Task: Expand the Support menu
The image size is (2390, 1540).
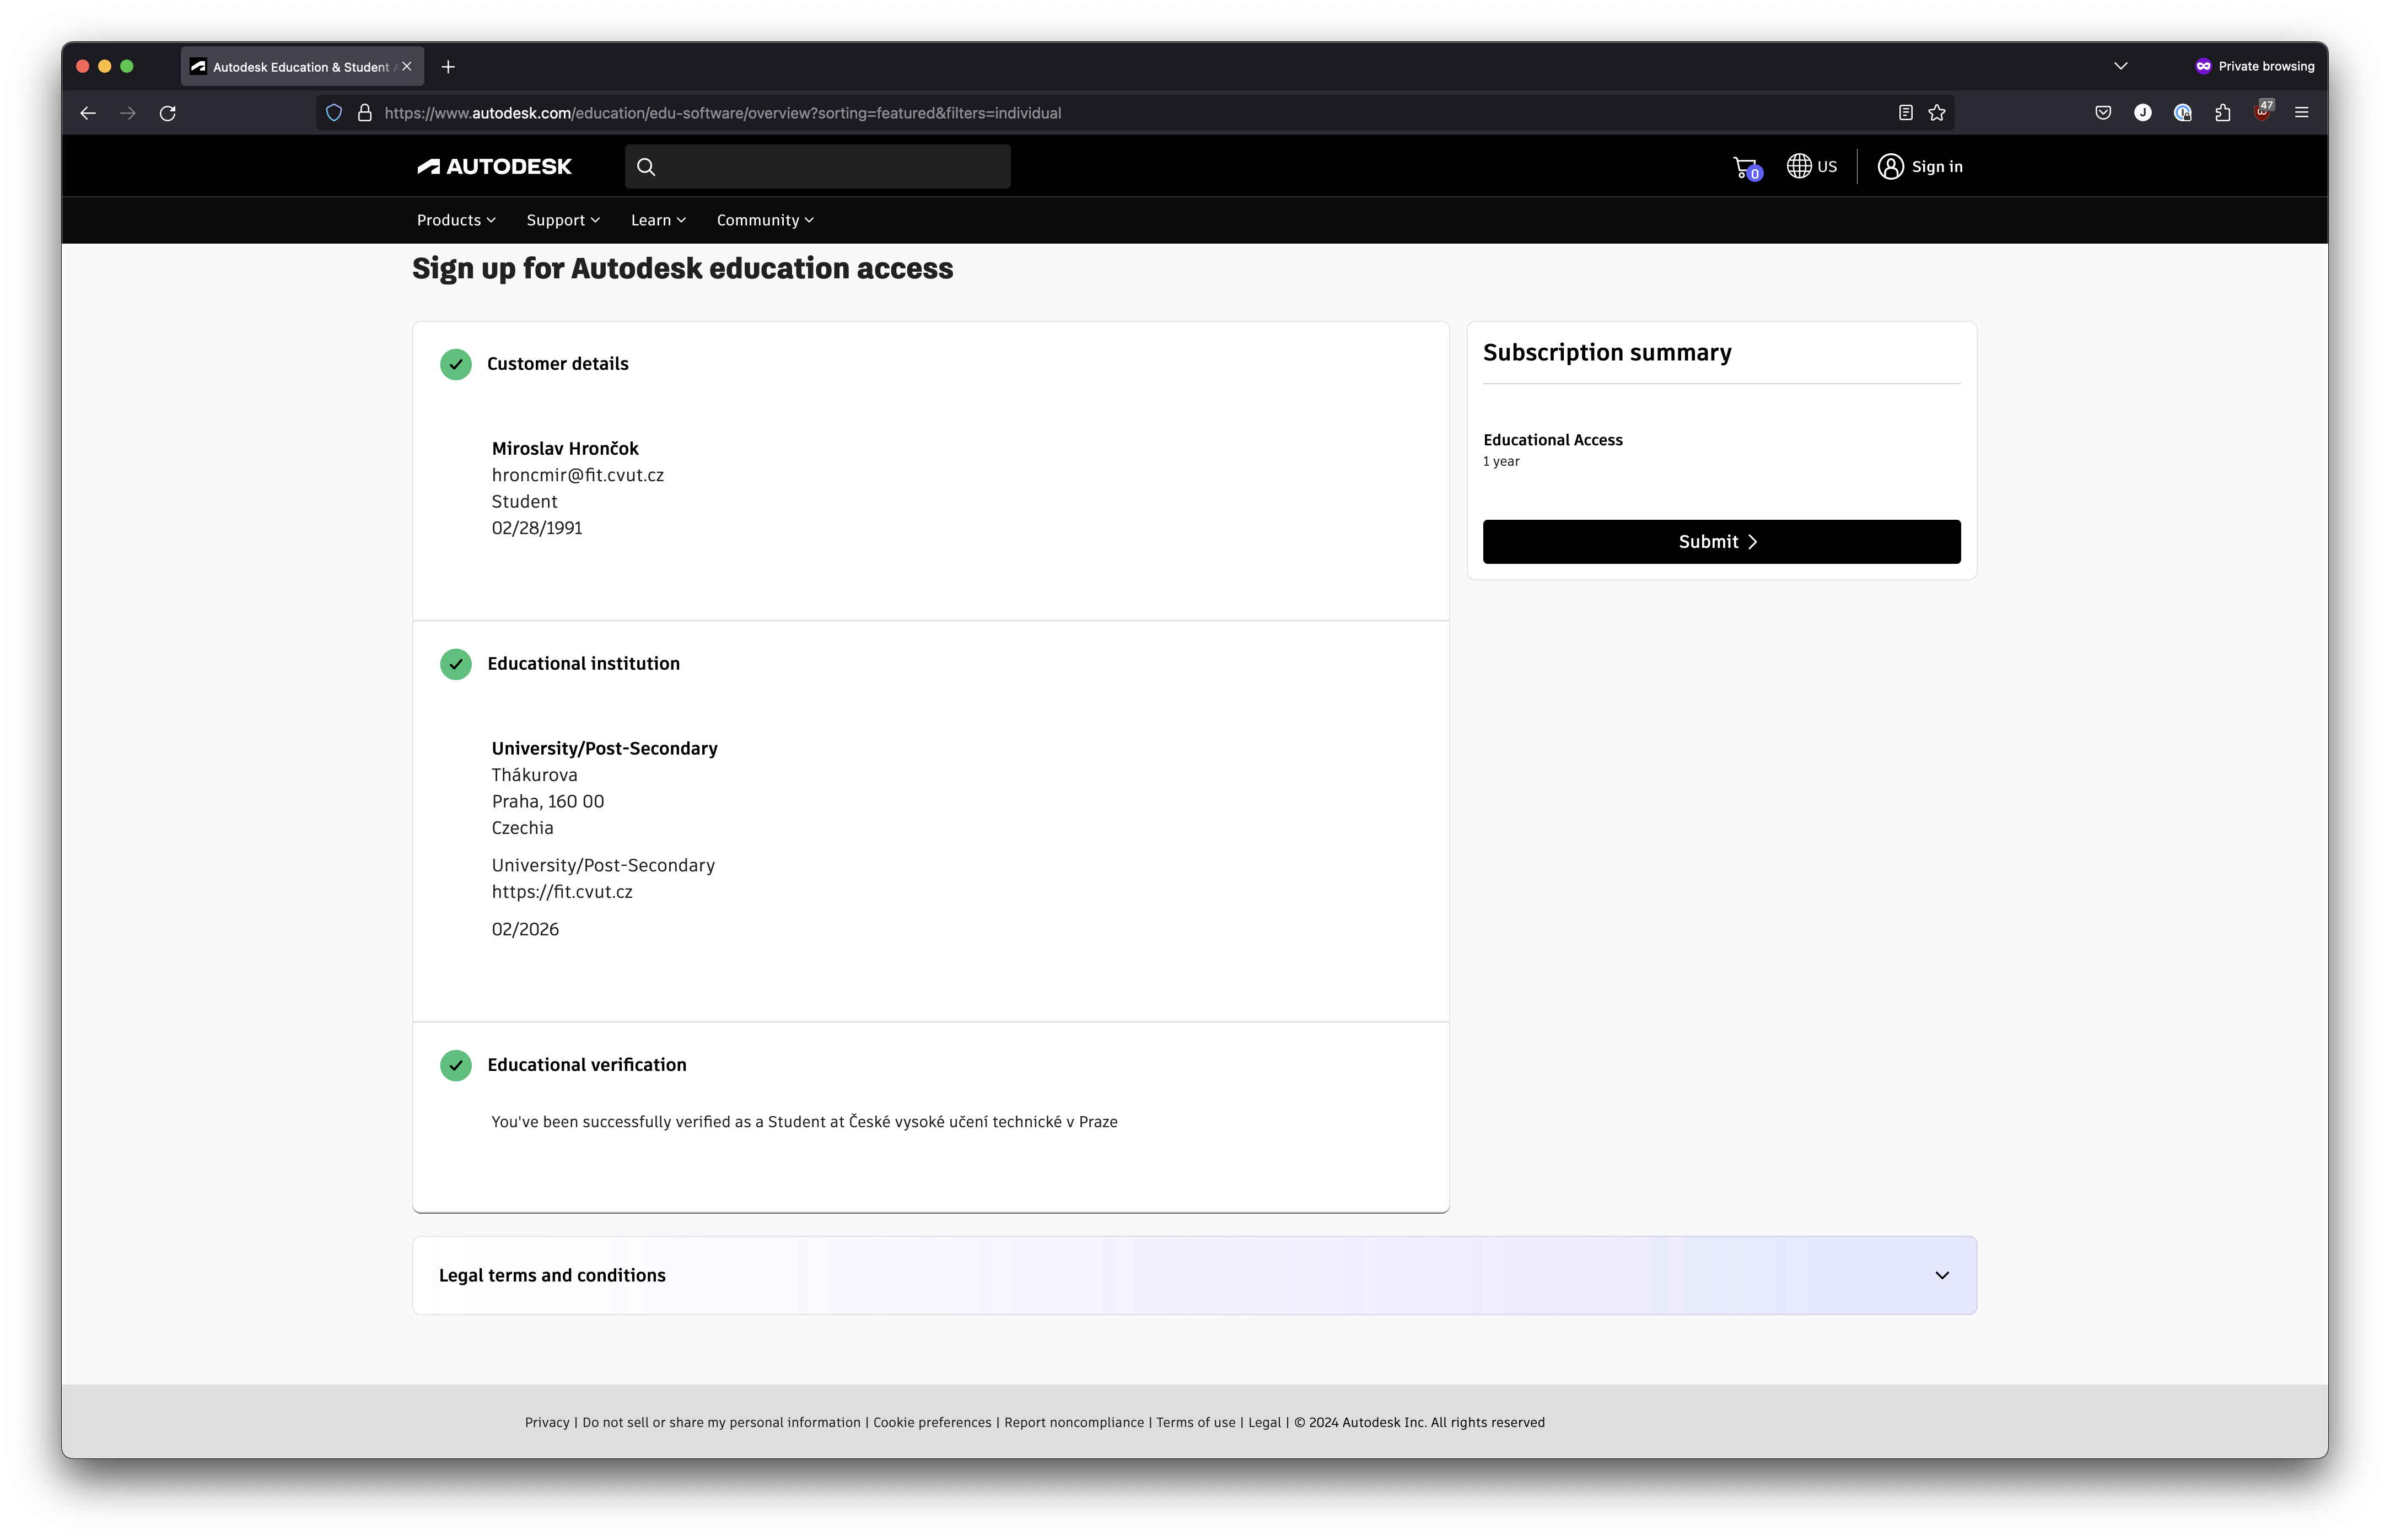Action: 563,220
